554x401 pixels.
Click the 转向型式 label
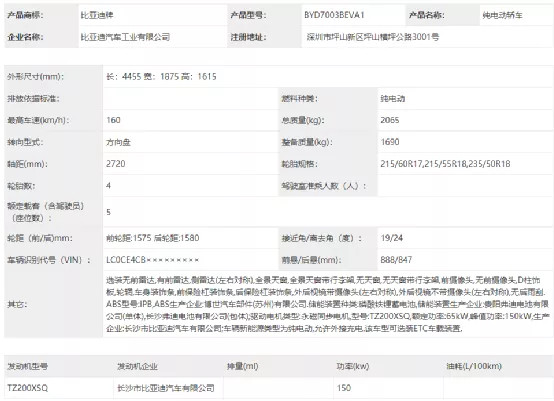[25, 142]
